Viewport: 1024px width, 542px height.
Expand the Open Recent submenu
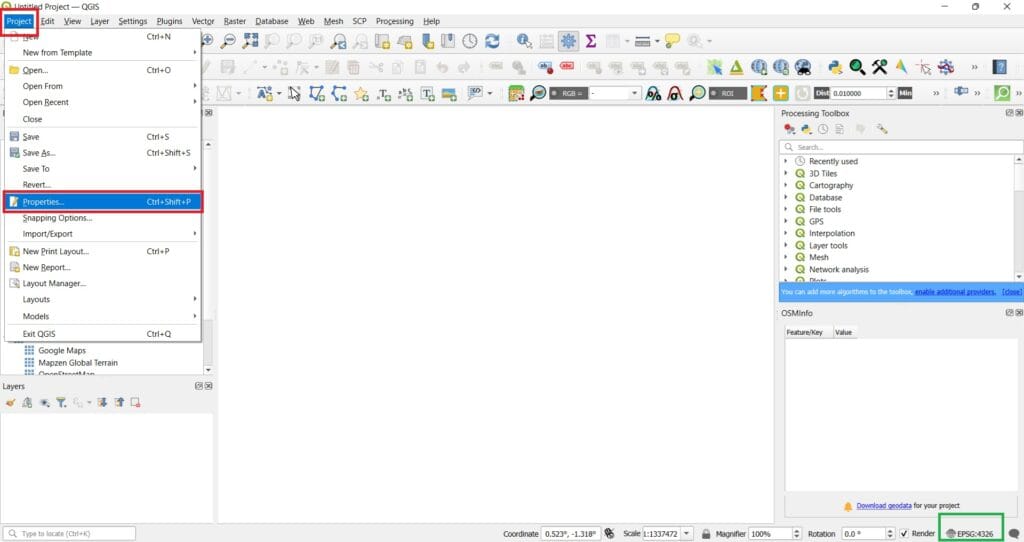click(x=103, y=103)
